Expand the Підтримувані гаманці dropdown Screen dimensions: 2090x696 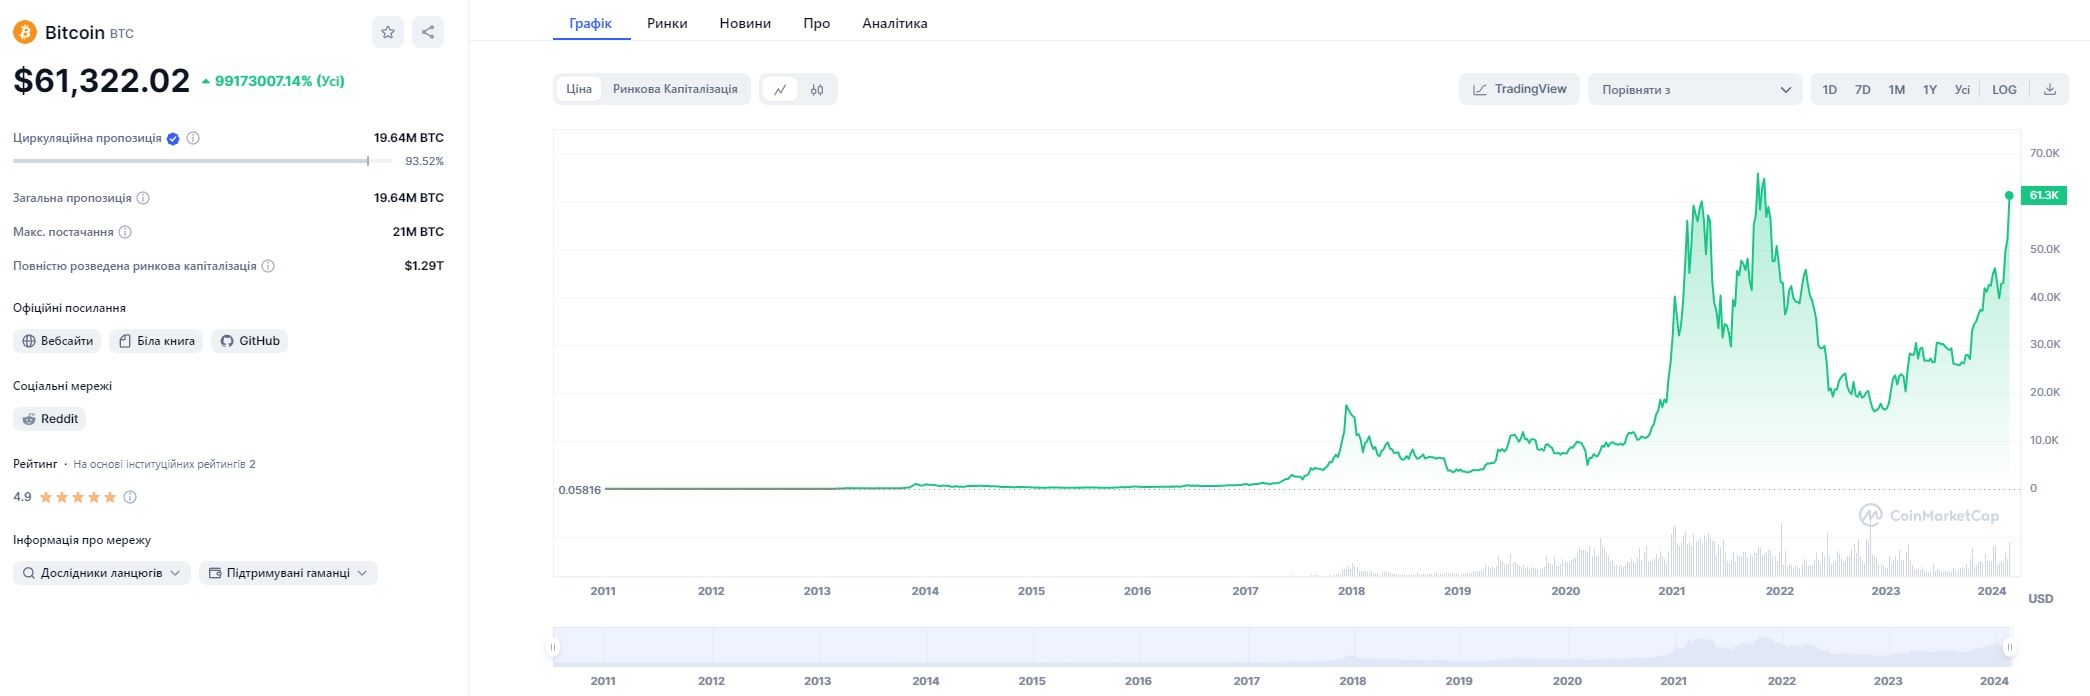pyautogui.click(x=288, y=573)
